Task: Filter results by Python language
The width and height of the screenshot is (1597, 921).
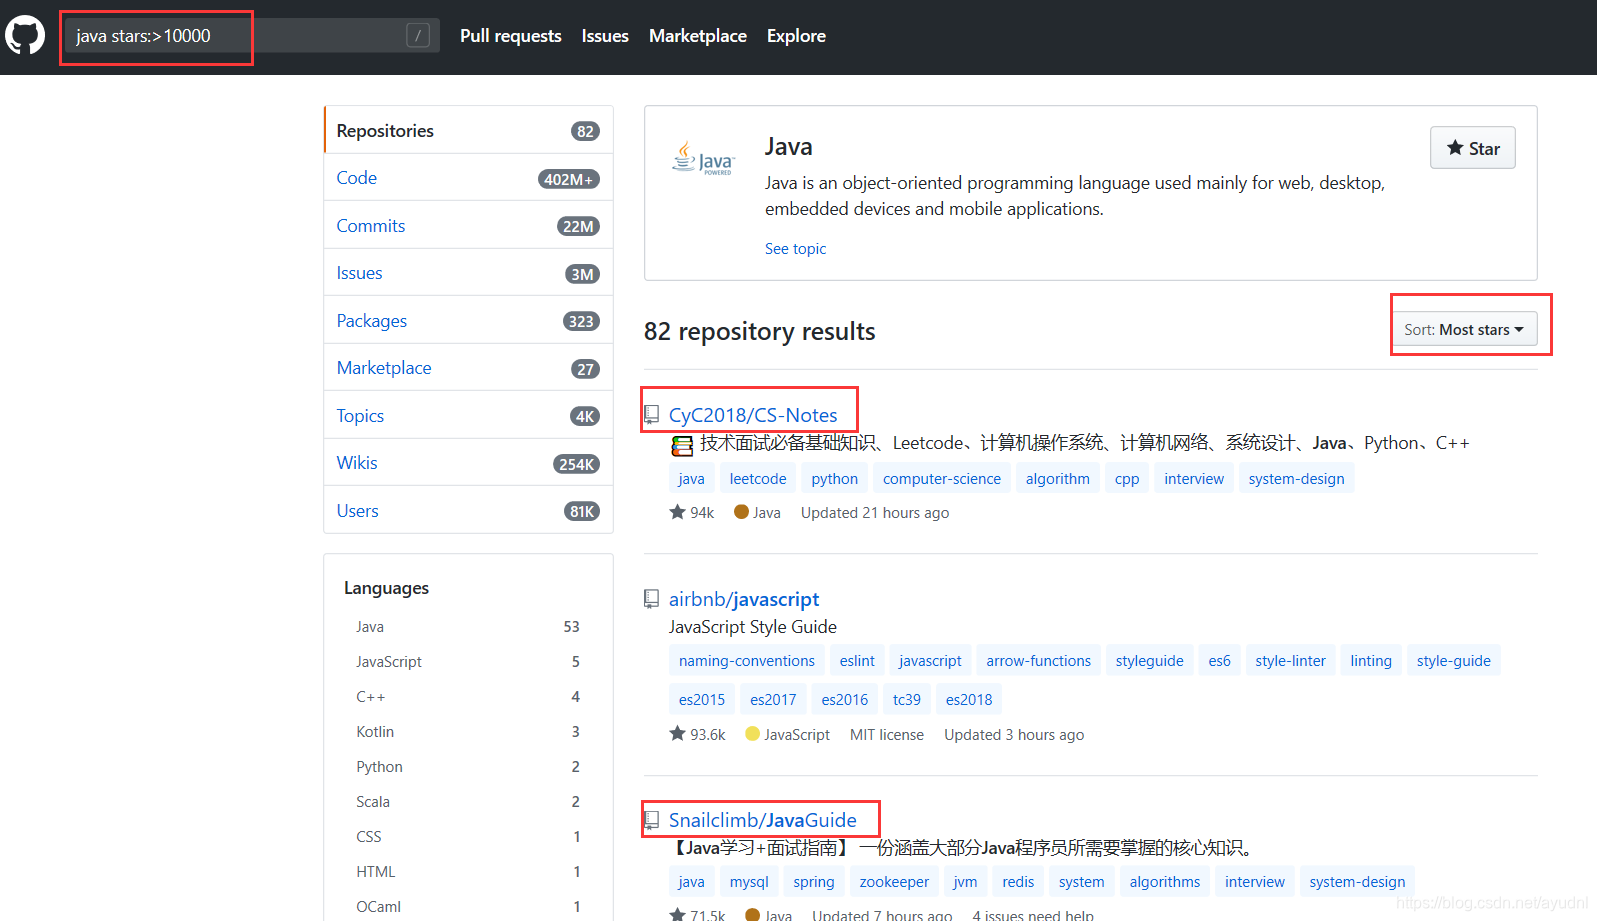Action: pyautogui.click(x=468, y=767)
